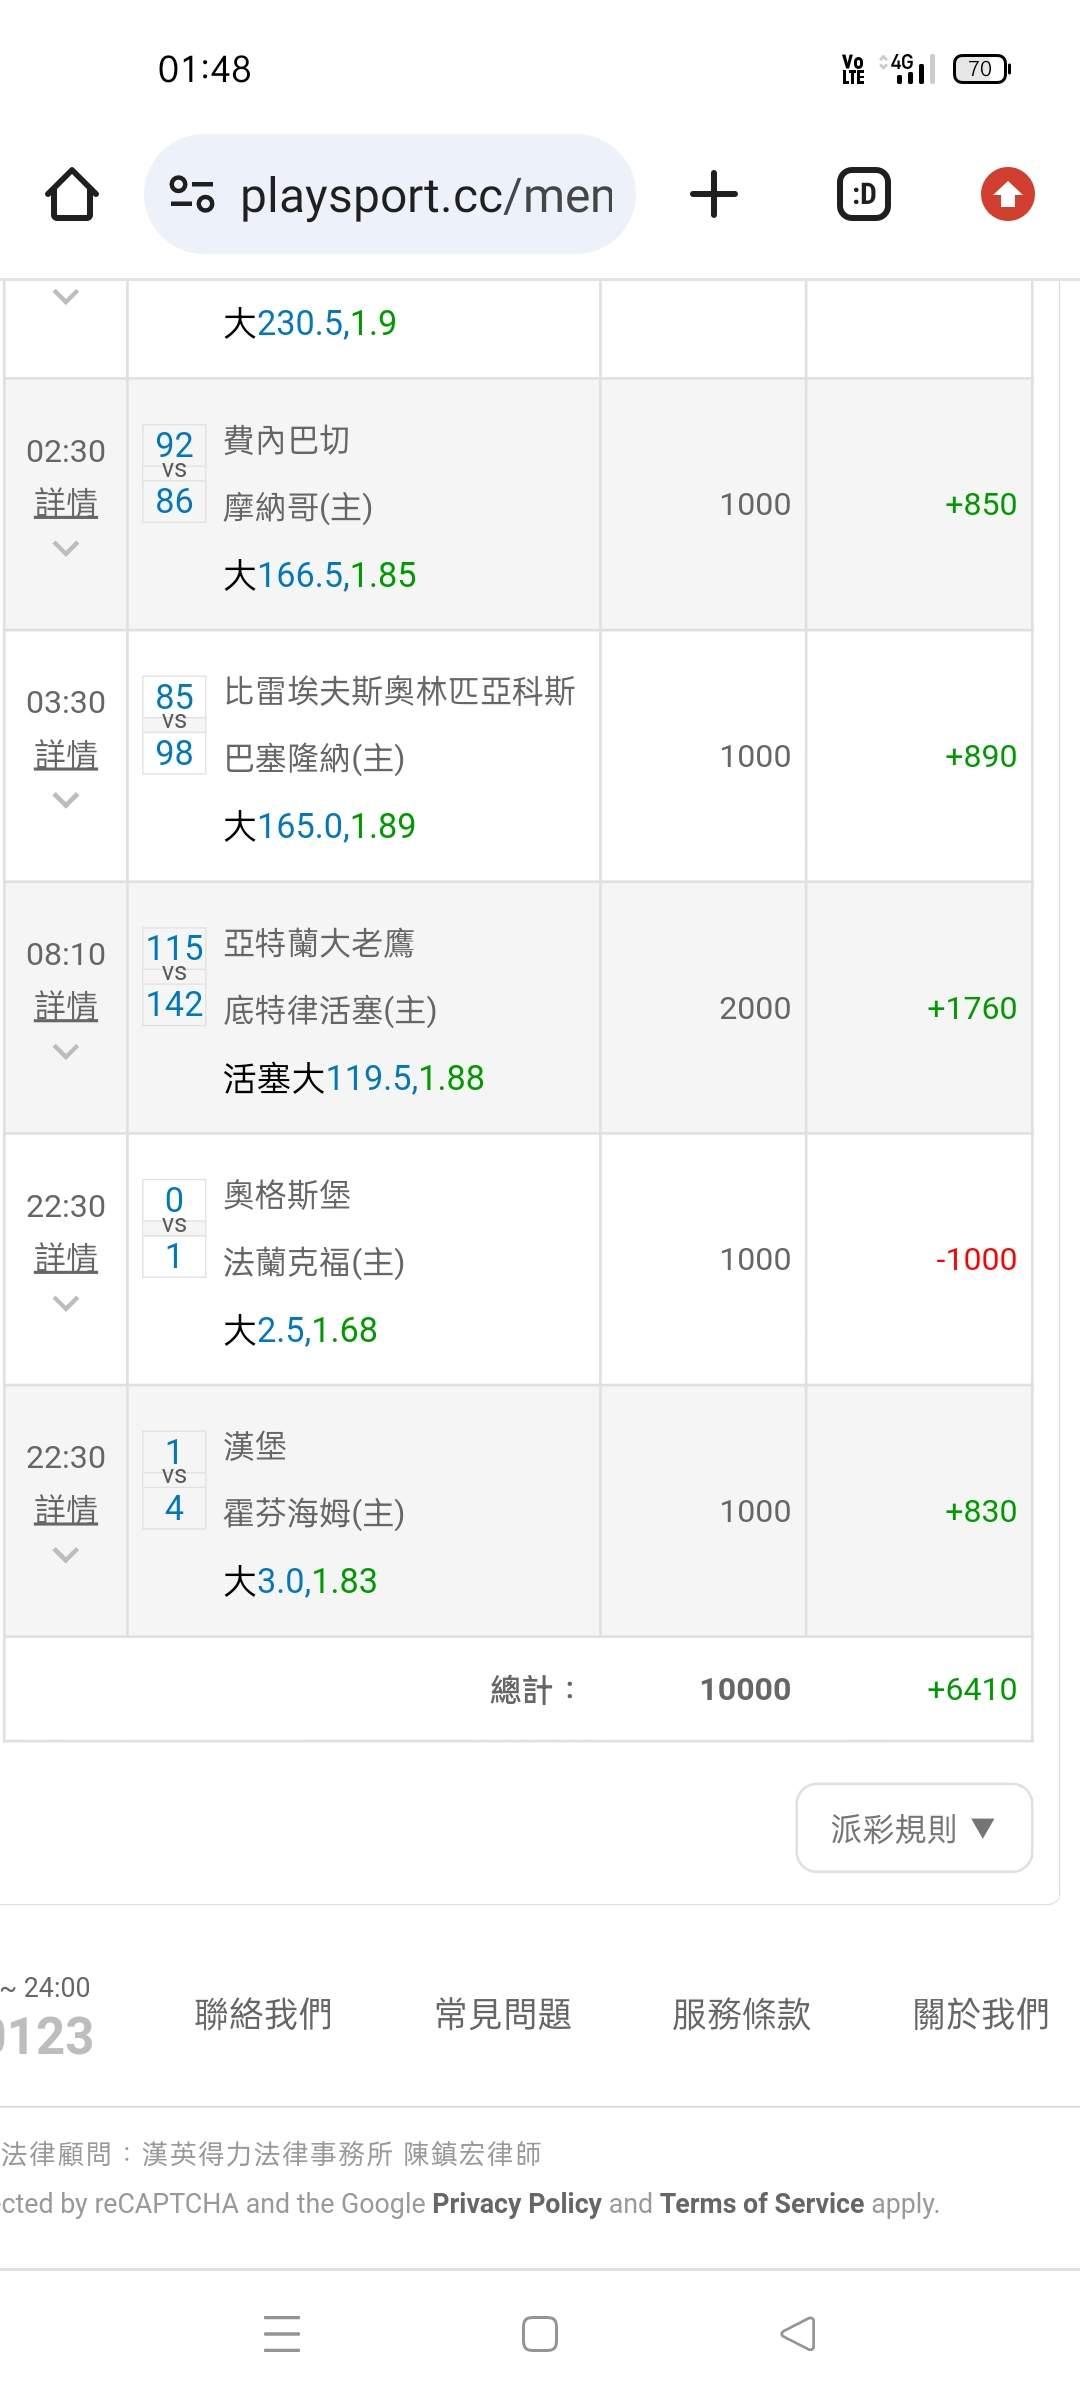Expand the 02:30 Fenerbahçe match row chevron
1080x2400 pixels.
(x=66, y=548)
